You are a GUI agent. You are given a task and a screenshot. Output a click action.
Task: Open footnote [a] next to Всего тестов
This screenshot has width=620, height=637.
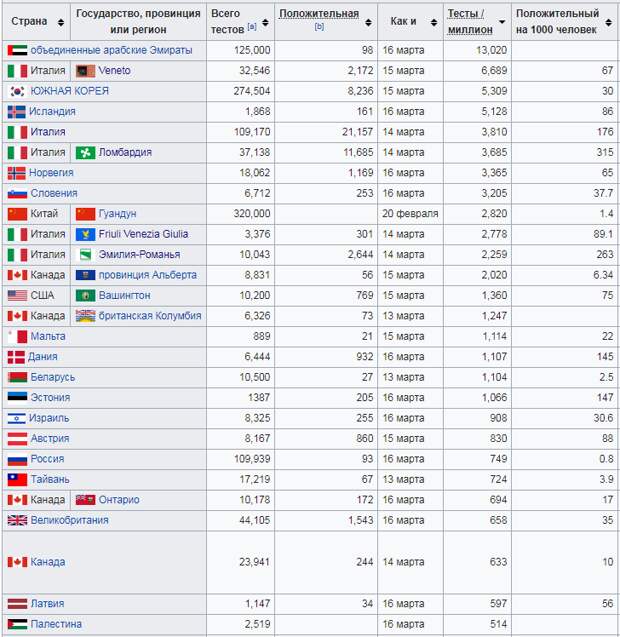tap(252, 27)
